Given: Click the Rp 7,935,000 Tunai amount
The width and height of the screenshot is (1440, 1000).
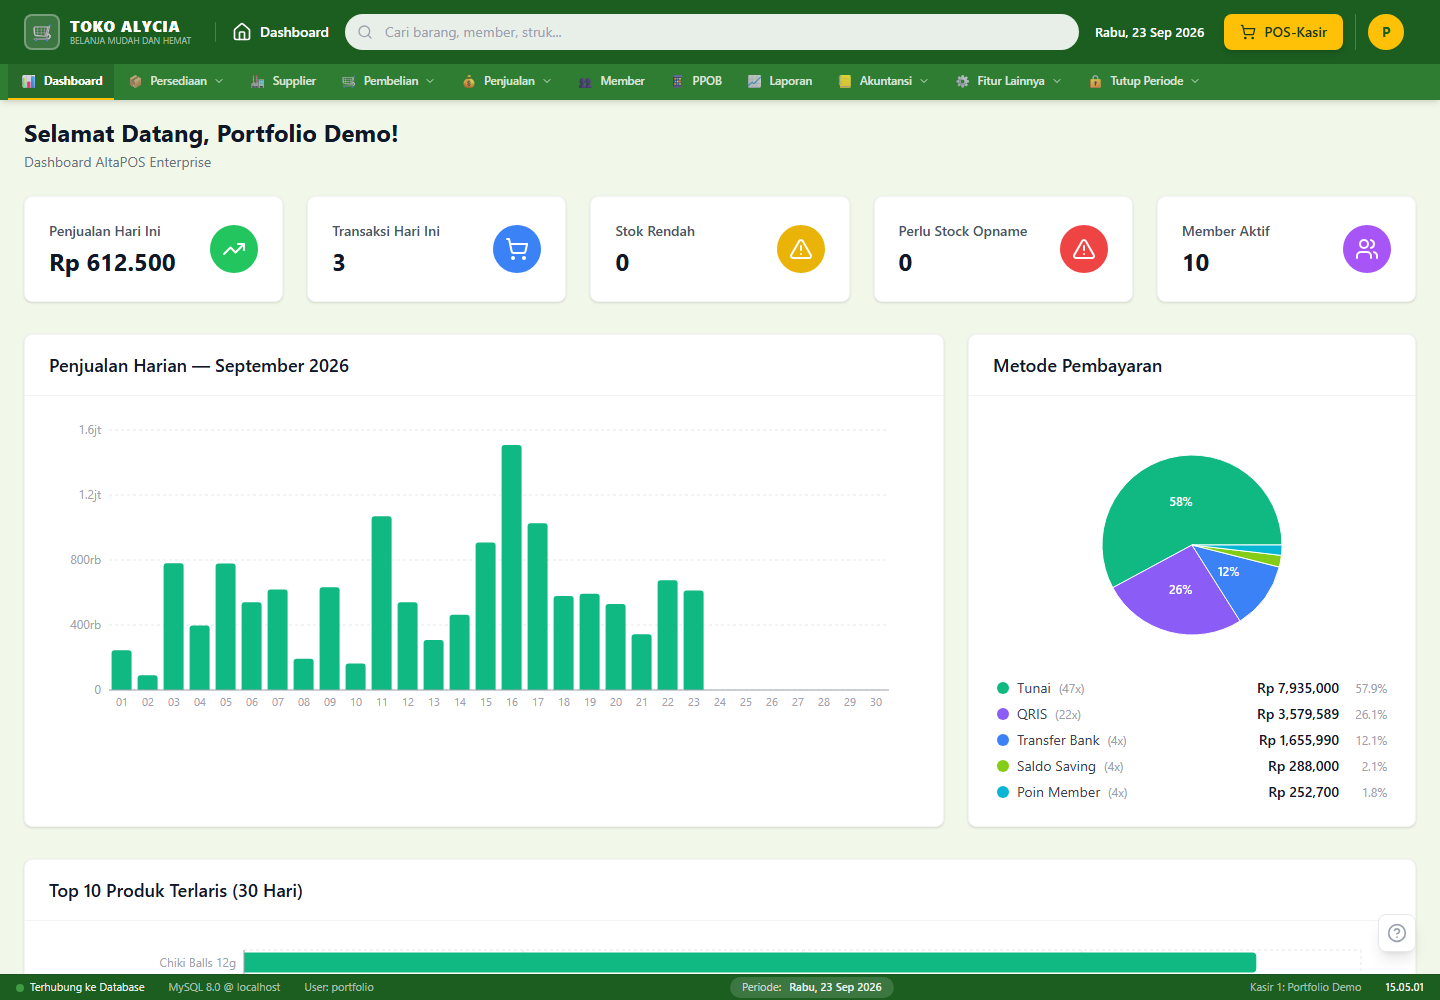Looking at the screenshot, I should click(x=1298, y=688).
